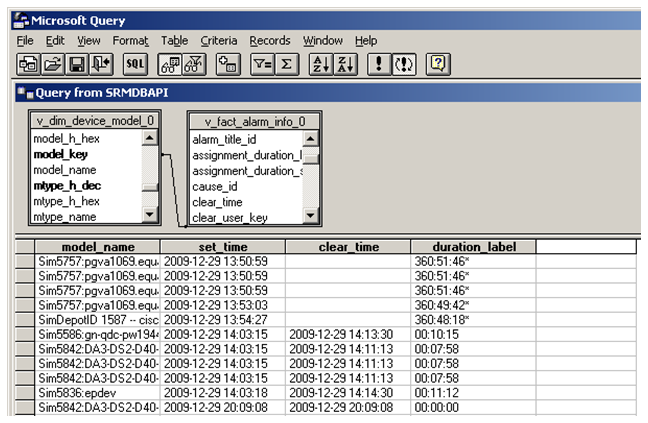The height and width of the screenshot is (423, 648).
Task: Open the Window menu
Action: point(323,41)
